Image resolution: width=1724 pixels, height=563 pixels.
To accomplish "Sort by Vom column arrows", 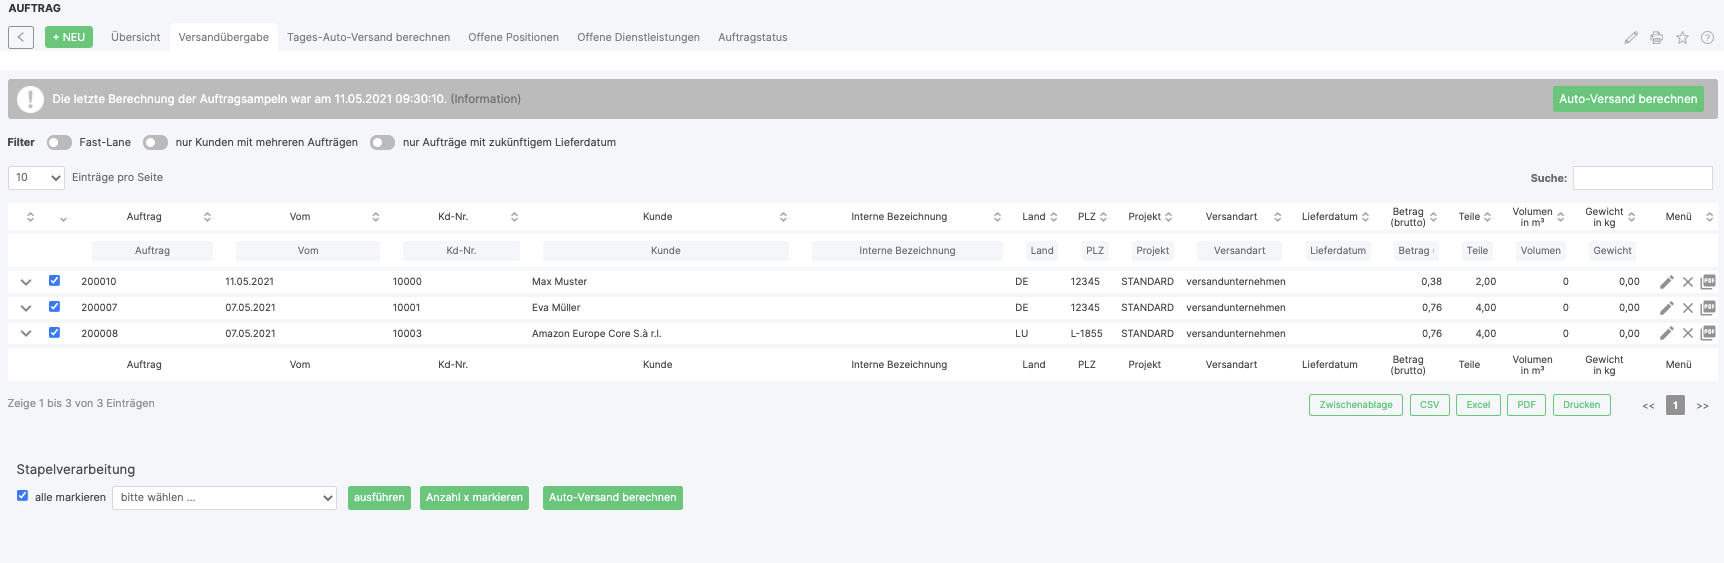I will (x=376, y=217).
